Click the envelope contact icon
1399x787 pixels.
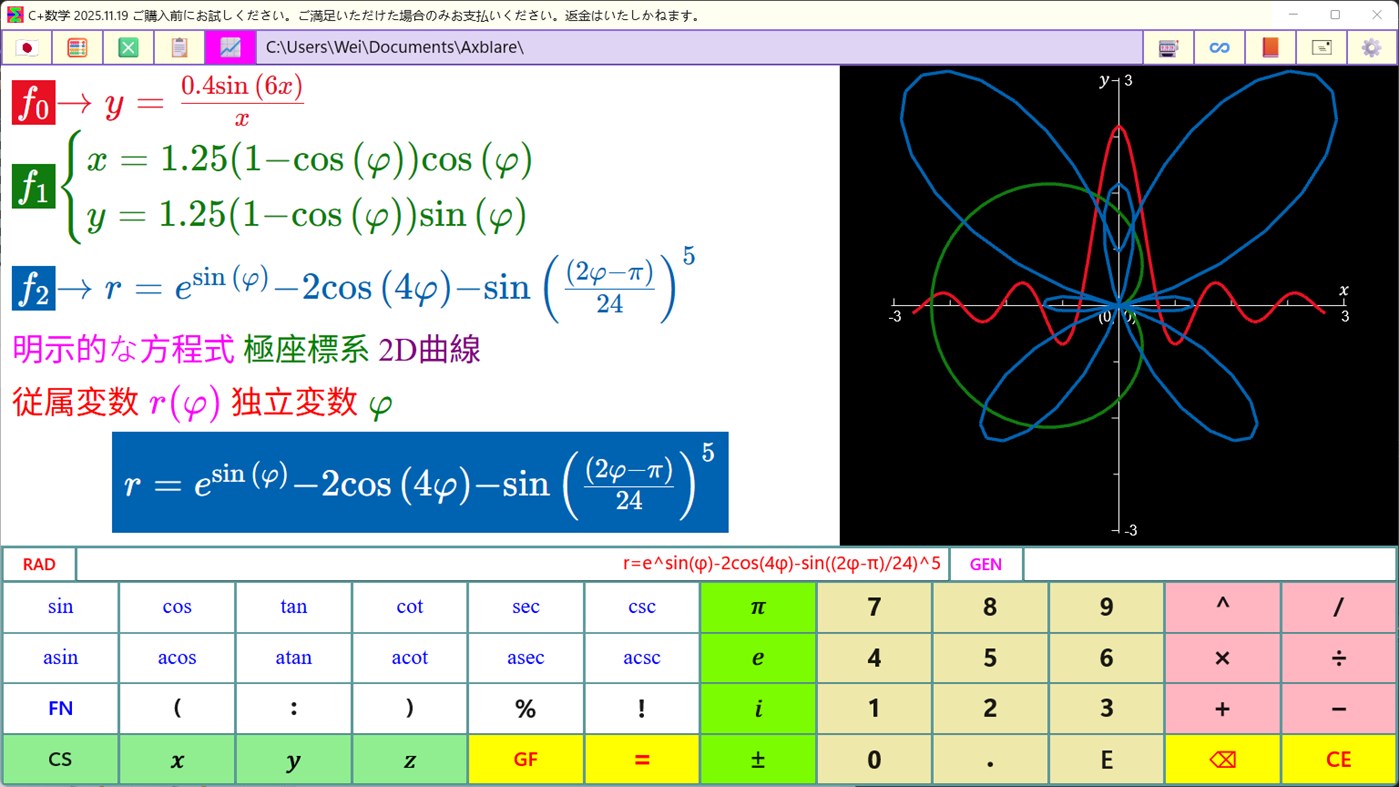[x=1321, y=47]
